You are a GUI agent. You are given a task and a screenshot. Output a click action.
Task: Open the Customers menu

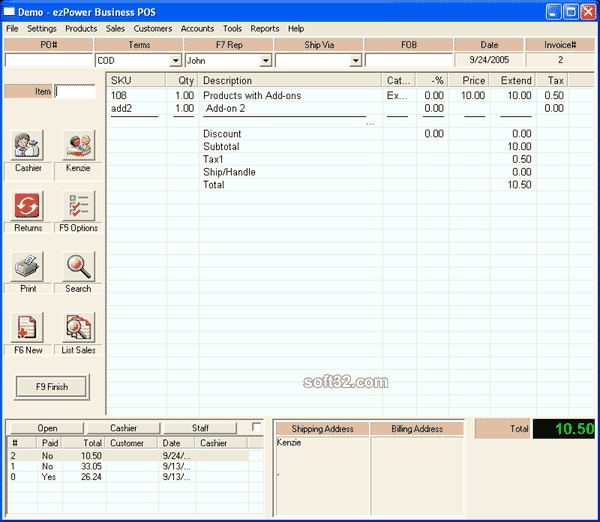click(x=153, y=29)
